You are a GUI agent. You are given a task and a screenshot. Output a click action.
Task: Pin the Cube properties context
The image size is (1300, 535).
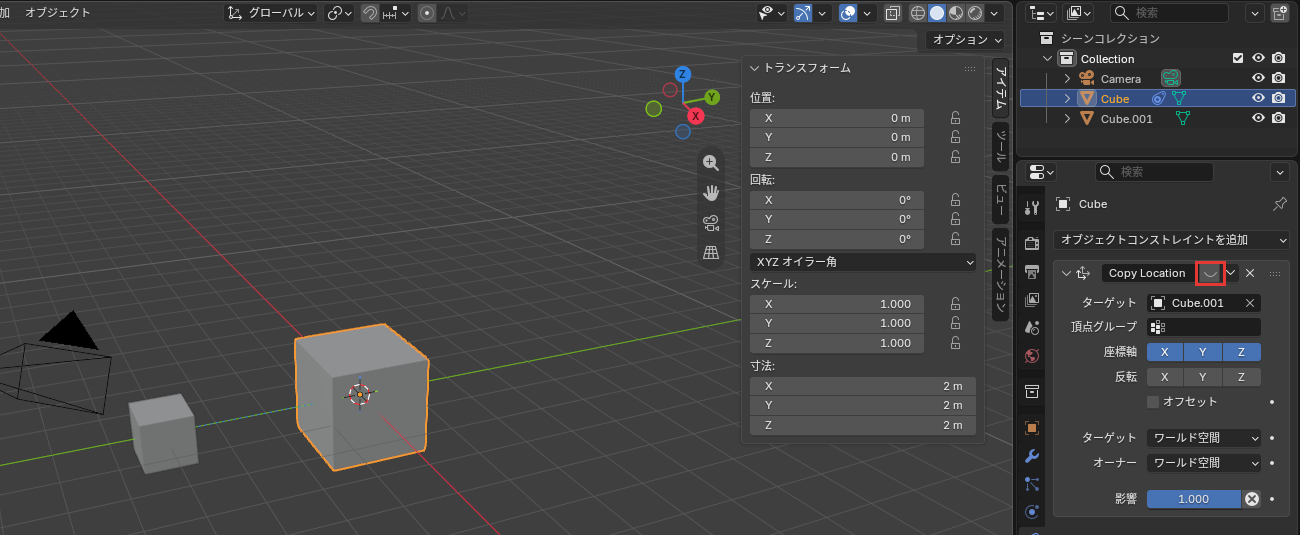click(1279, 204)
